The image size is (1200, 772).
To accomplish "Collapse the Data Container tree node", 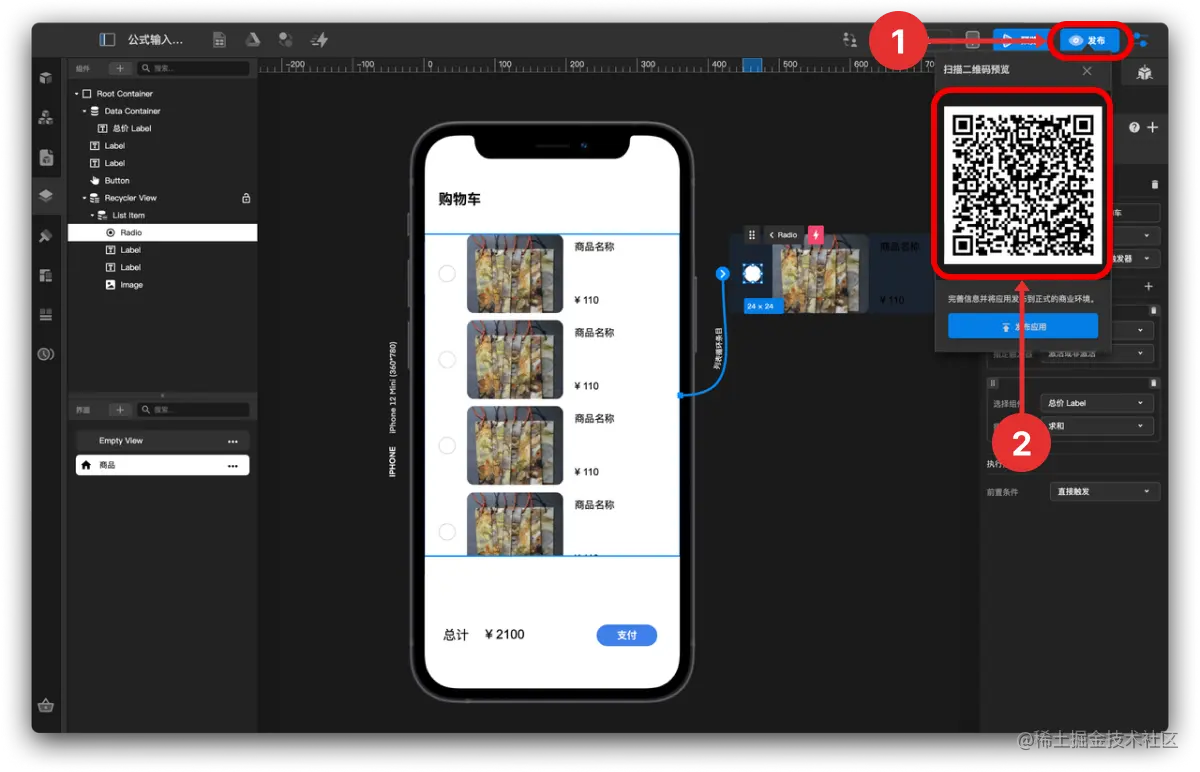I will click(84, 111).
